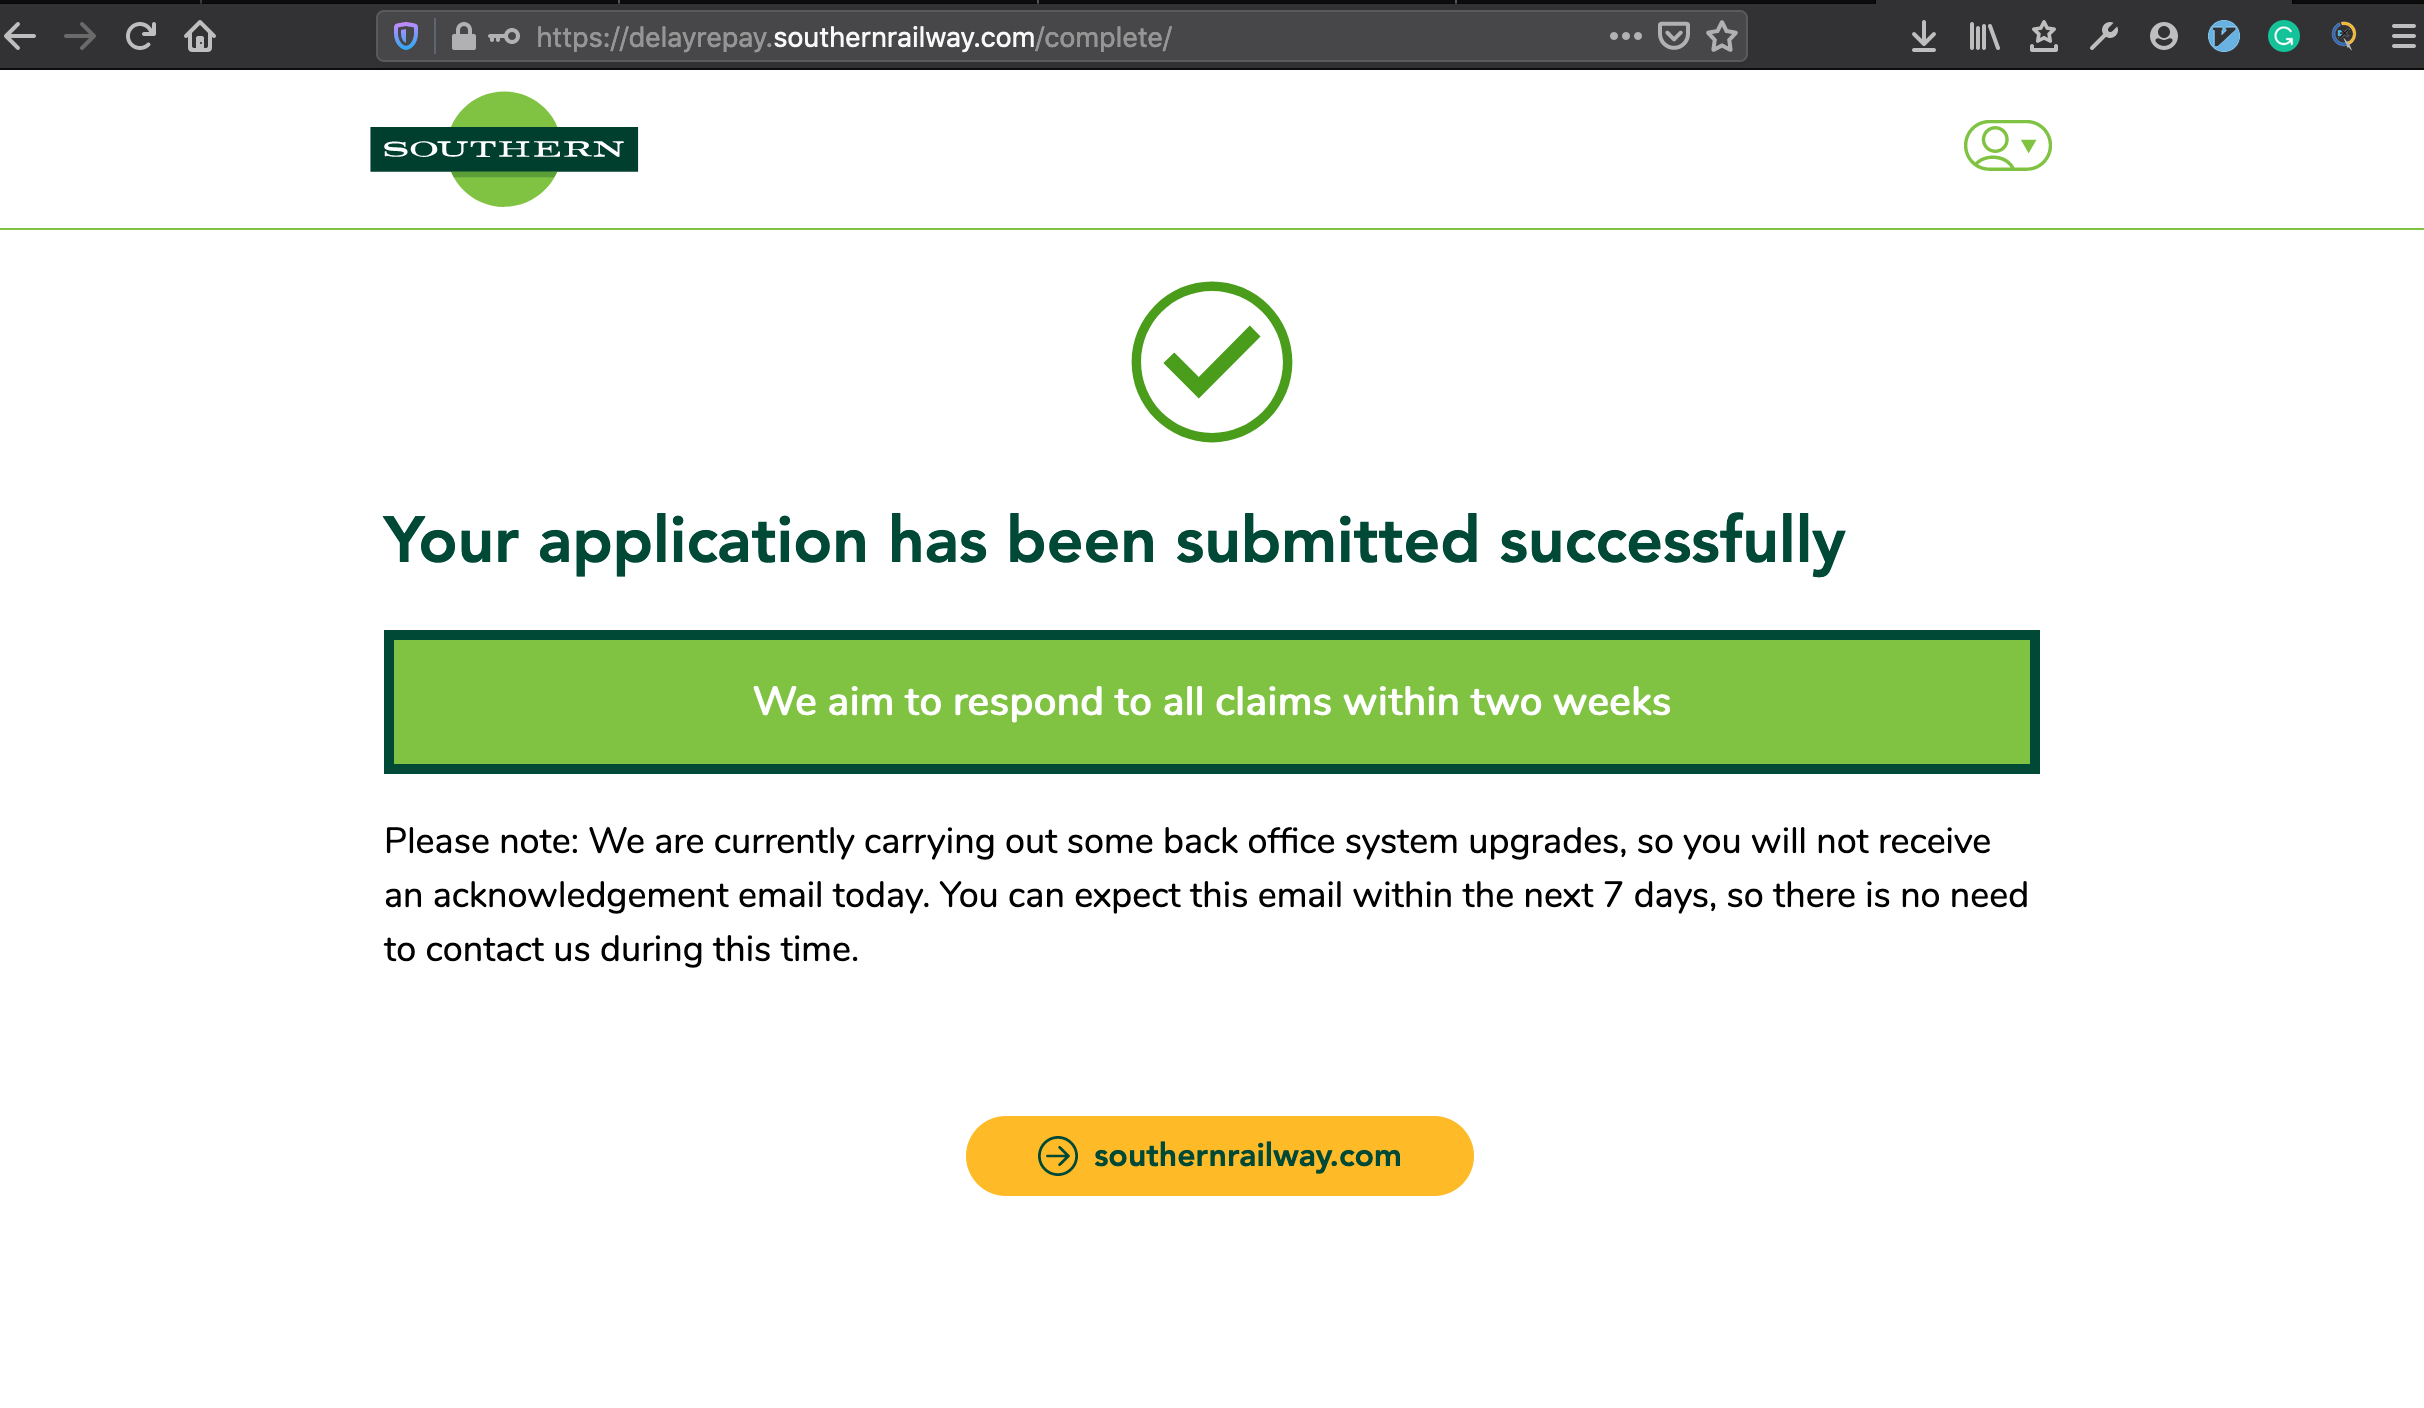
Task: Expand the user account dropdown
Action: (x=2007, y=146)
